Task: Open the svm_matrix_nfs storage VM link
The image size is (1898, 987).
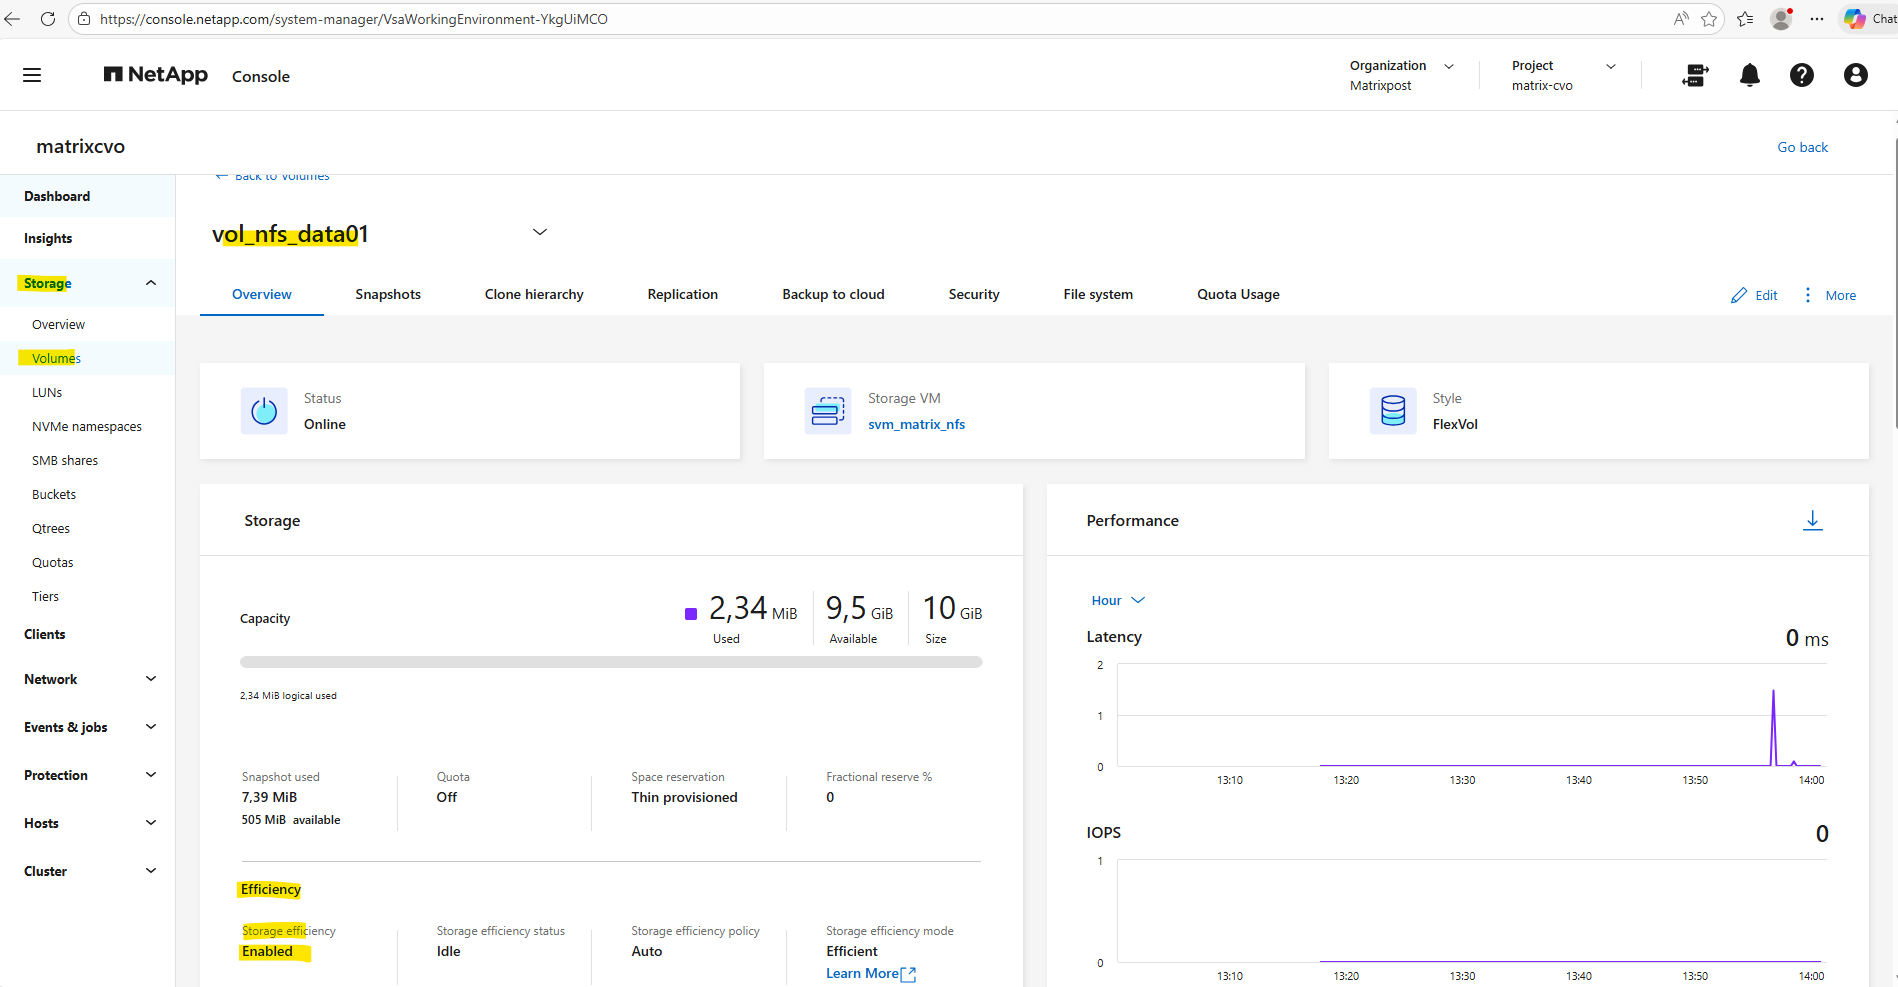Action: (x=916, y=424)
